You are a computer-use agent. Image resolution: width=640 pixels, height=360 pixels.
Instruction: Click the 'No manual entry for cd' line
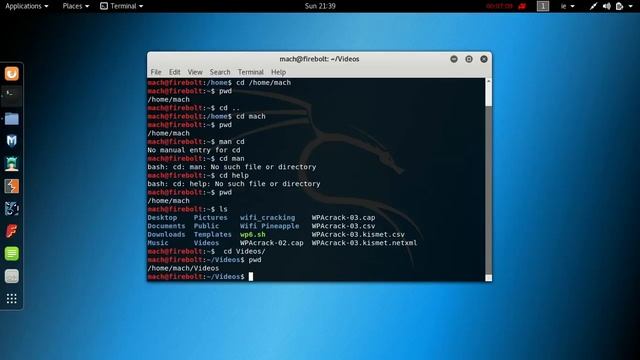194,150
